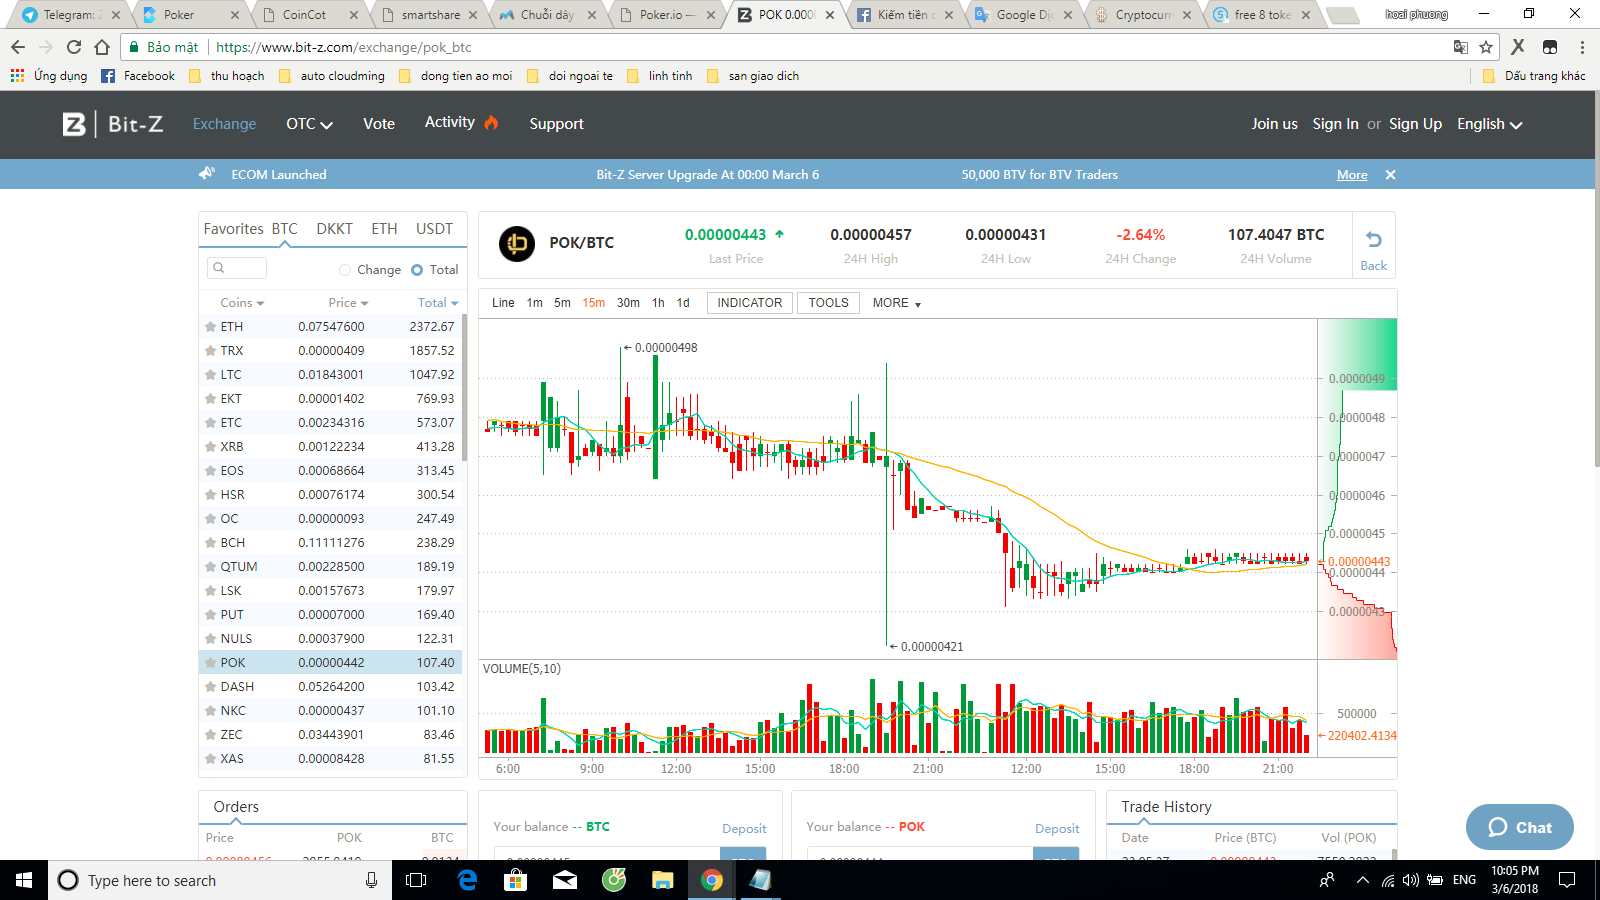The height and width of the screenshot is (900, 1600).
Task: Switch to the Favorites tab
Action: click(x=234, y=229)
